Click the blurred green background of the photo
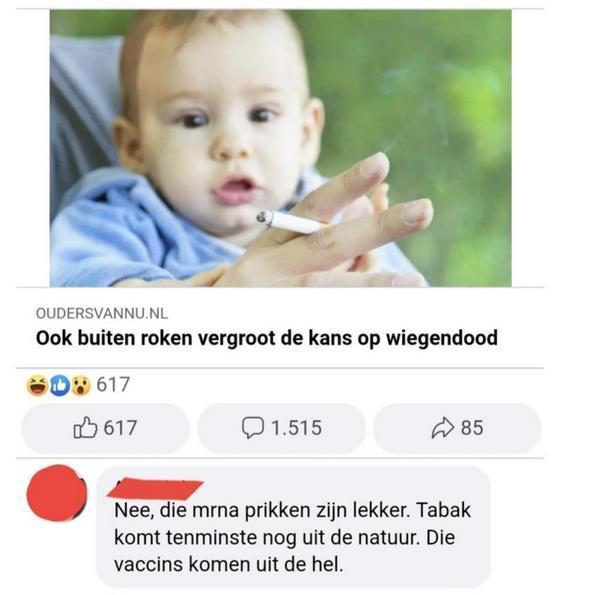Screen dimensions: 600x595 [440, 115]
